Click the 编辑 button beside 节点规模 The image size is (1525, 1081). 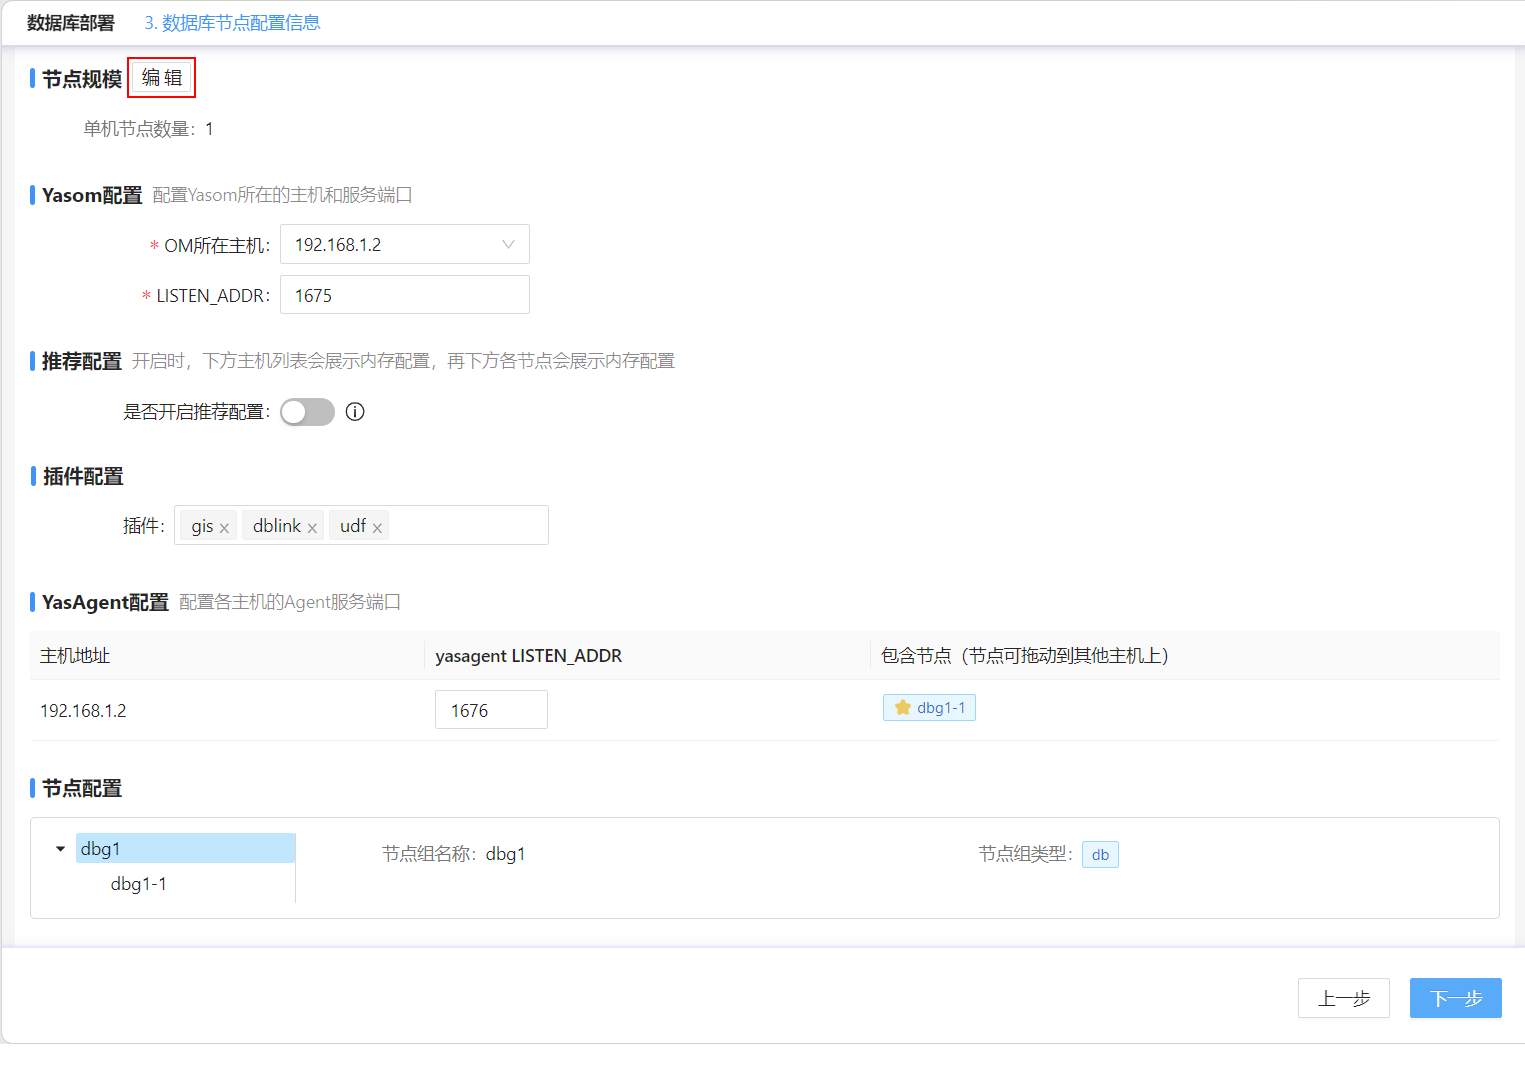click(162, 78)
